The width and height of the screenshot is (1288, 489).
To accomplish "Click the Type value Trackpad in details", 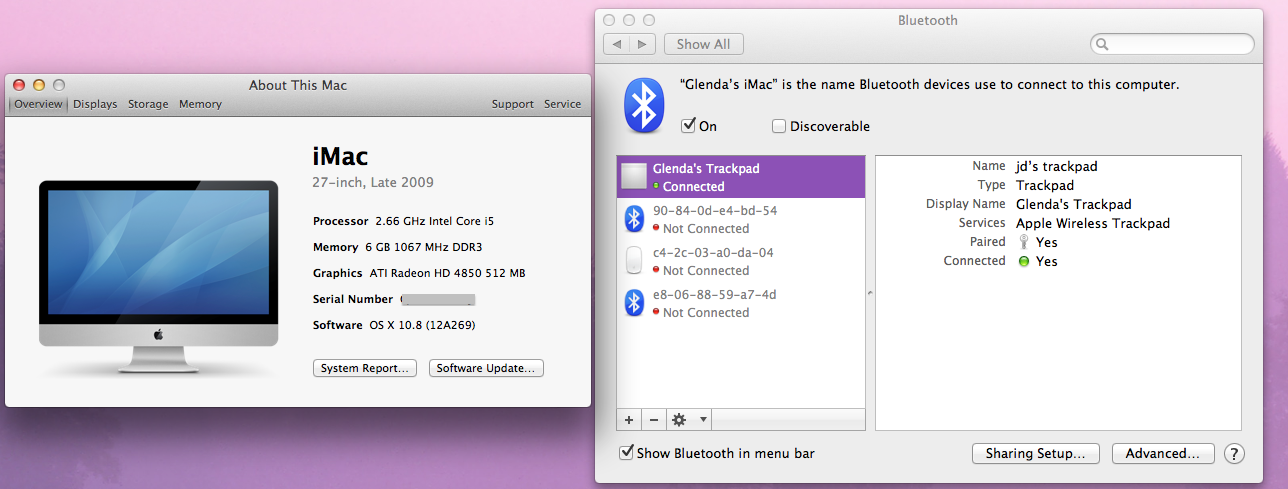I will tap(1045, 185).
